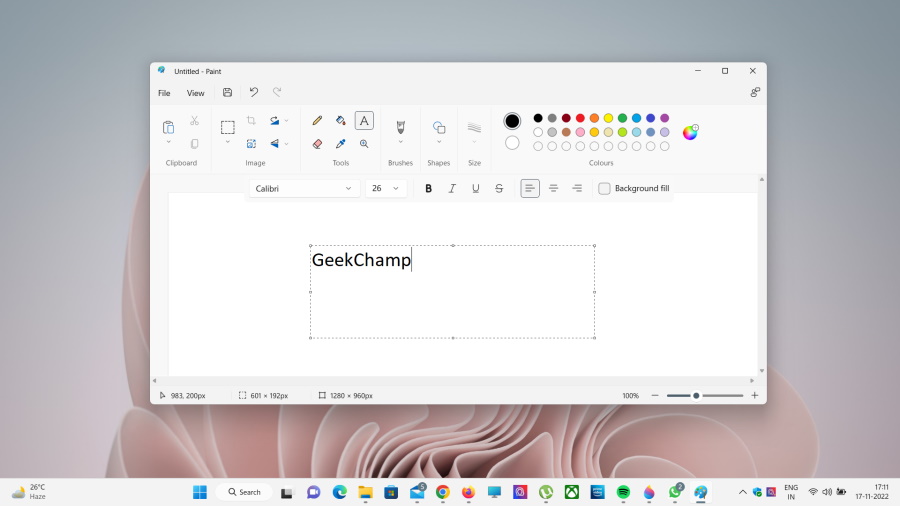This screenshot has width=900, height=506.
Task: Click the Size lines icon
Action: click(x=474, y=127)
